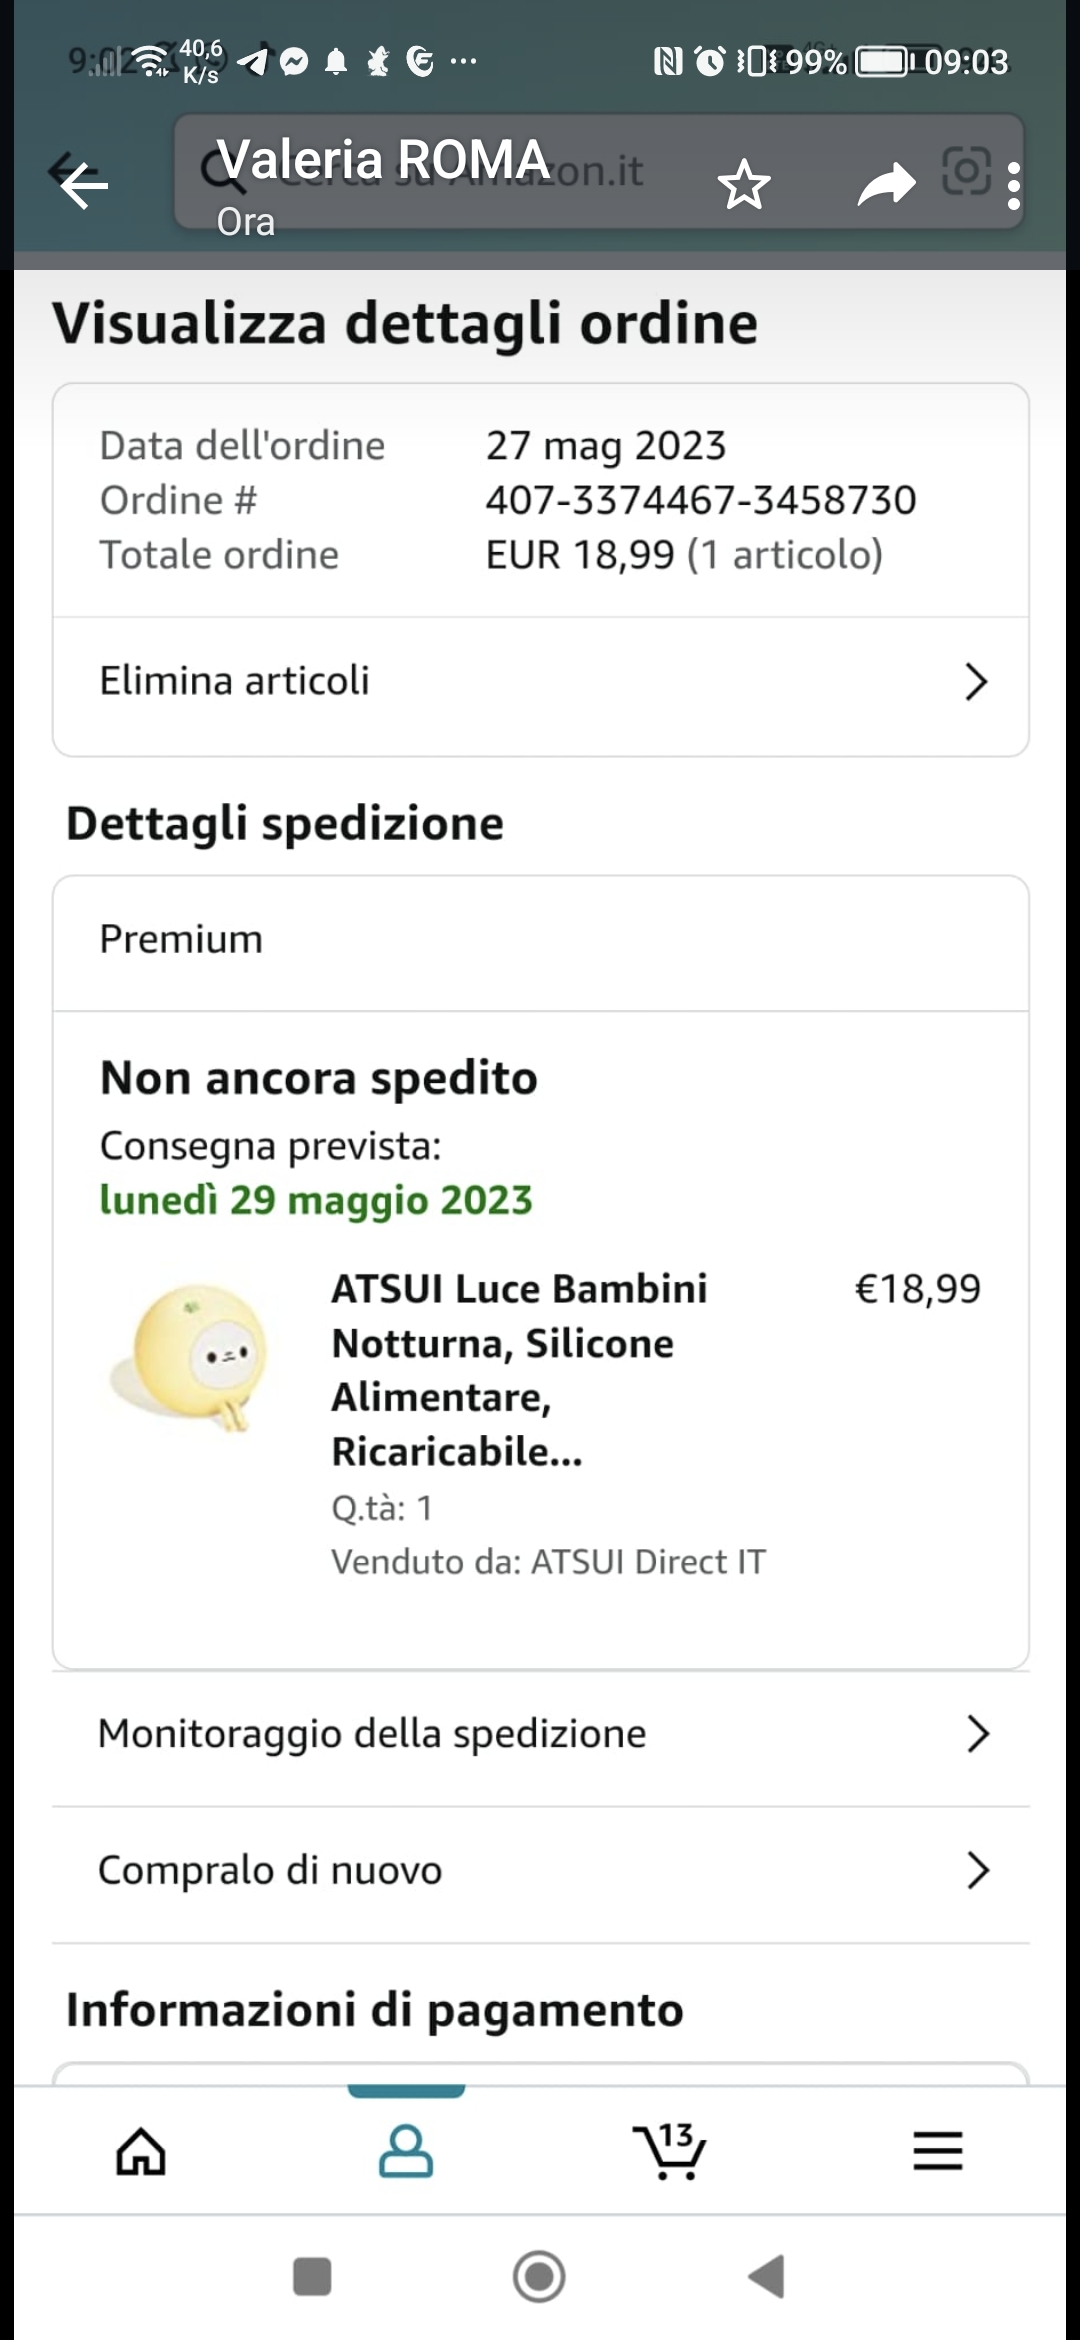Open Monitoraggio della spedizione

tap(540, 1735)
